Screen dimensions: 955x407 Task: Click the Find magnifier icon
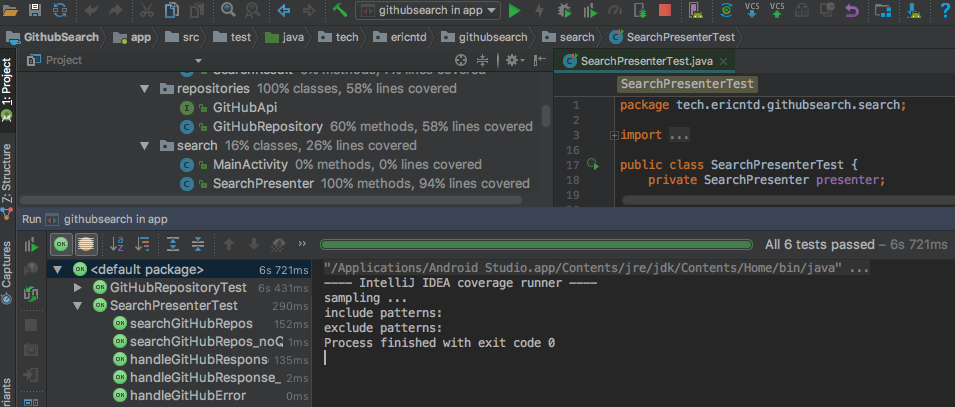click(228, 10)
